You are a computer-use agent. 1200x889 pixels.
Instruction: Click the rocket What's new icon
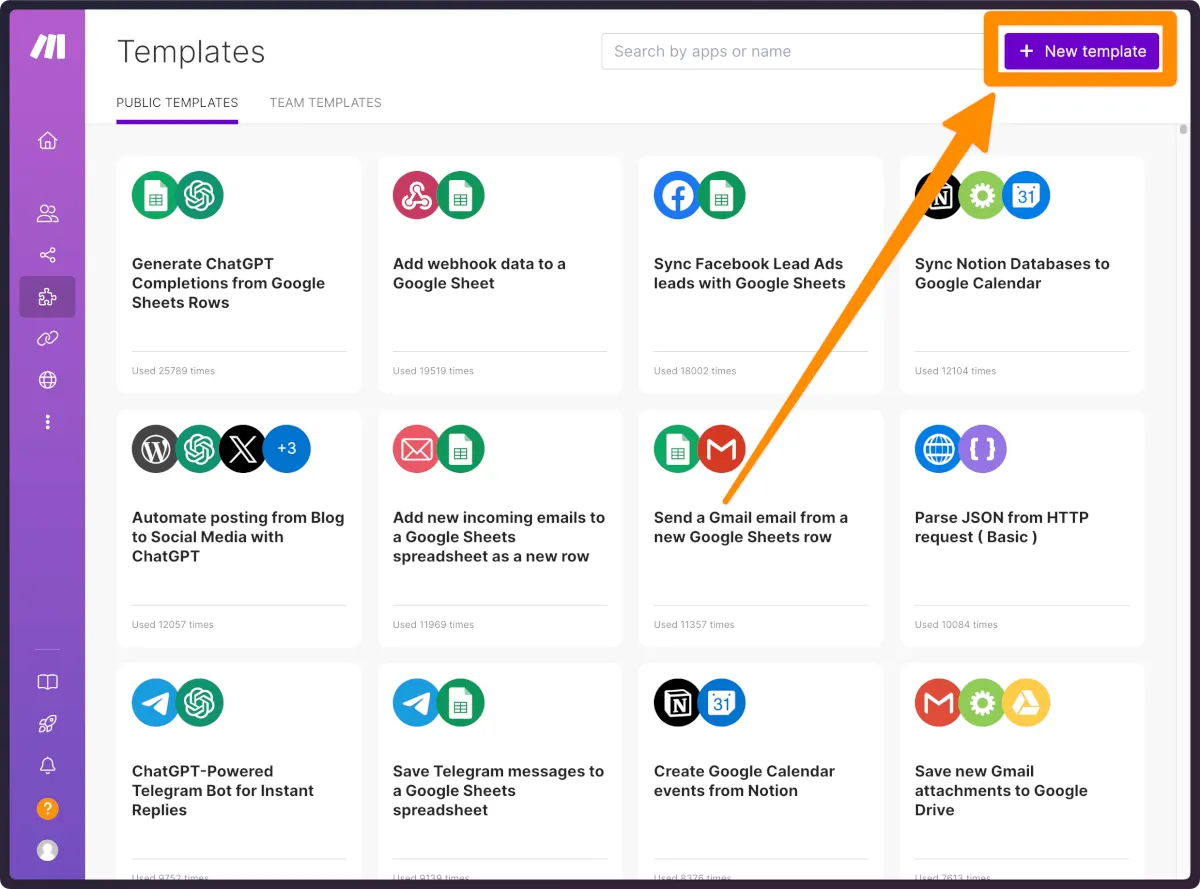pos(47,724)
